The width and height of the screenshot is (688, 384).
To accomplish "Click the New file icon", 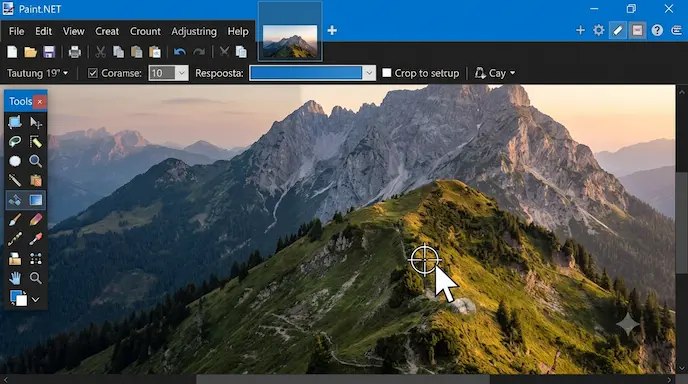I will pos(12,52).
